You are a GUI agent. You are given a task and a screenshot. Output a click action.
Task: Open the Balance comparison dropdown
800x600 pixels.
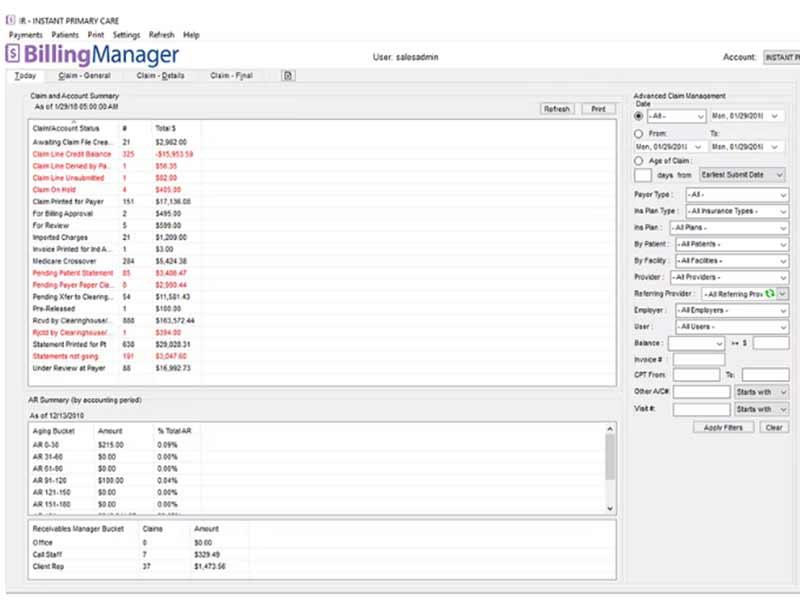[x=696, y=343]
